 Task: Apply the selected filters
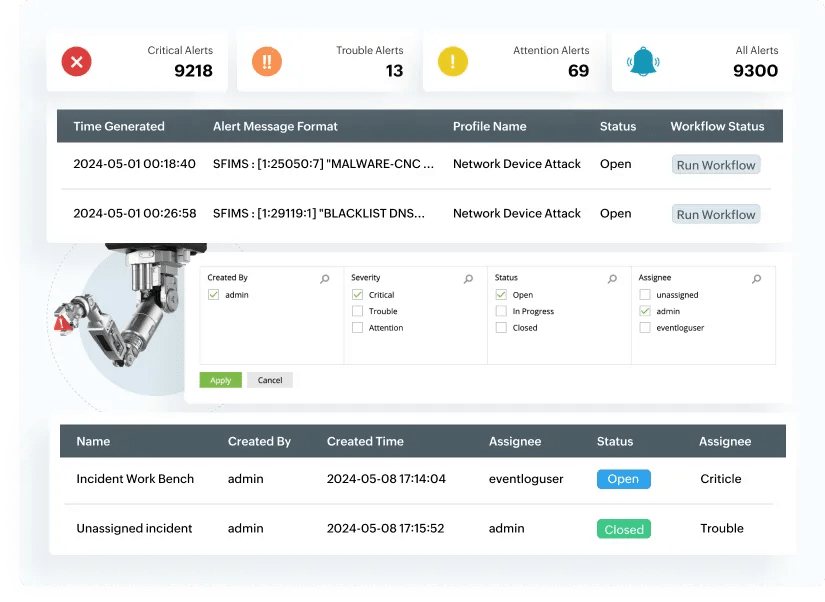(220, 380)
